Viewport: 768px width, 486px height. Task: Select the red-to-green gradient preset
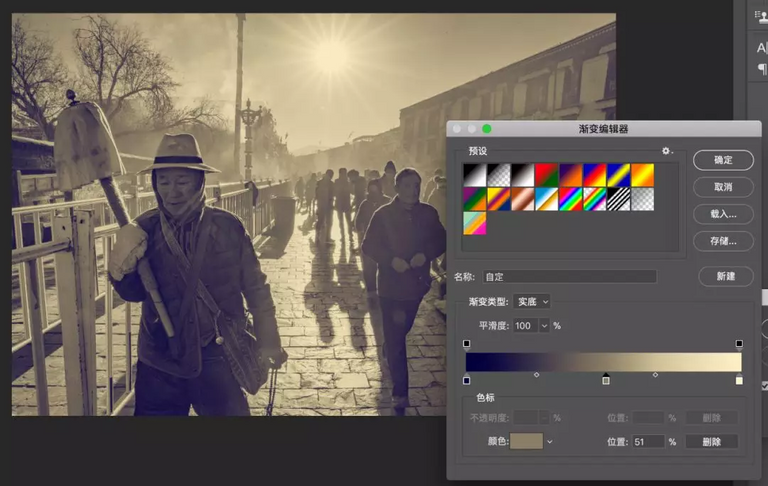tap(547, 175)
